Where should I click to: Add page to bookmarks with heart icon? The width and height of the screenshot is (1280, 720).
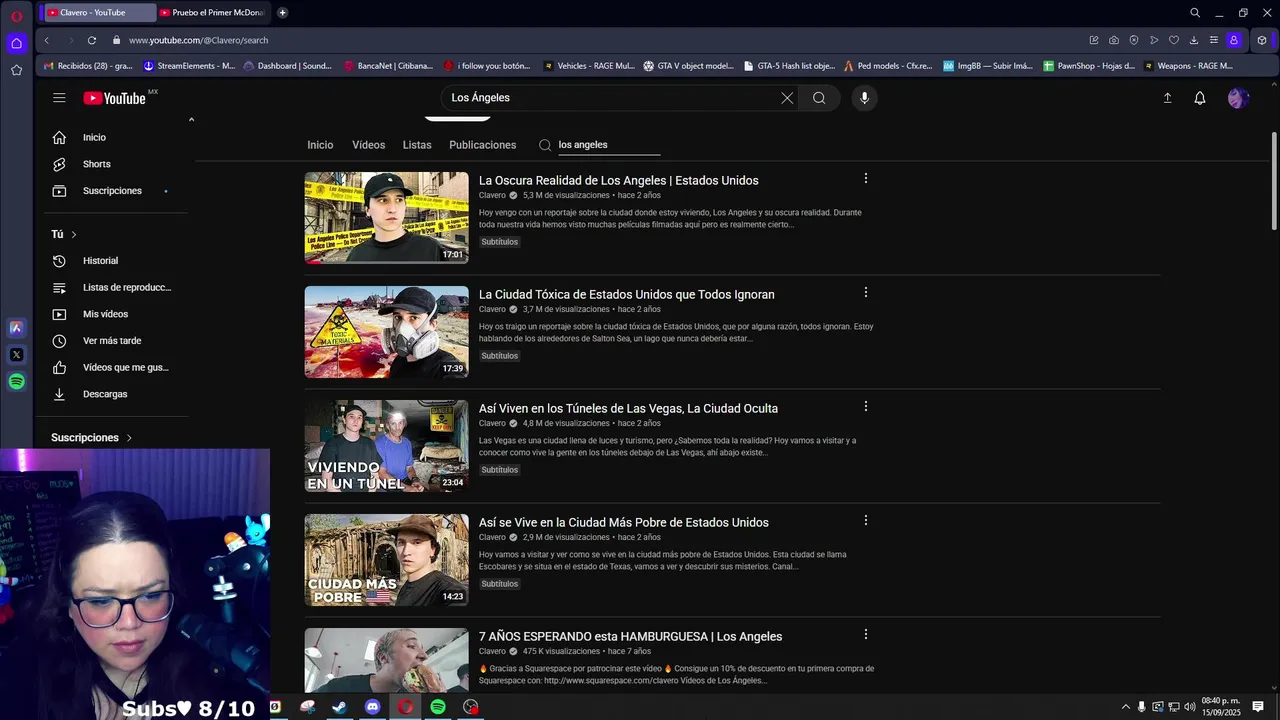1174,40
